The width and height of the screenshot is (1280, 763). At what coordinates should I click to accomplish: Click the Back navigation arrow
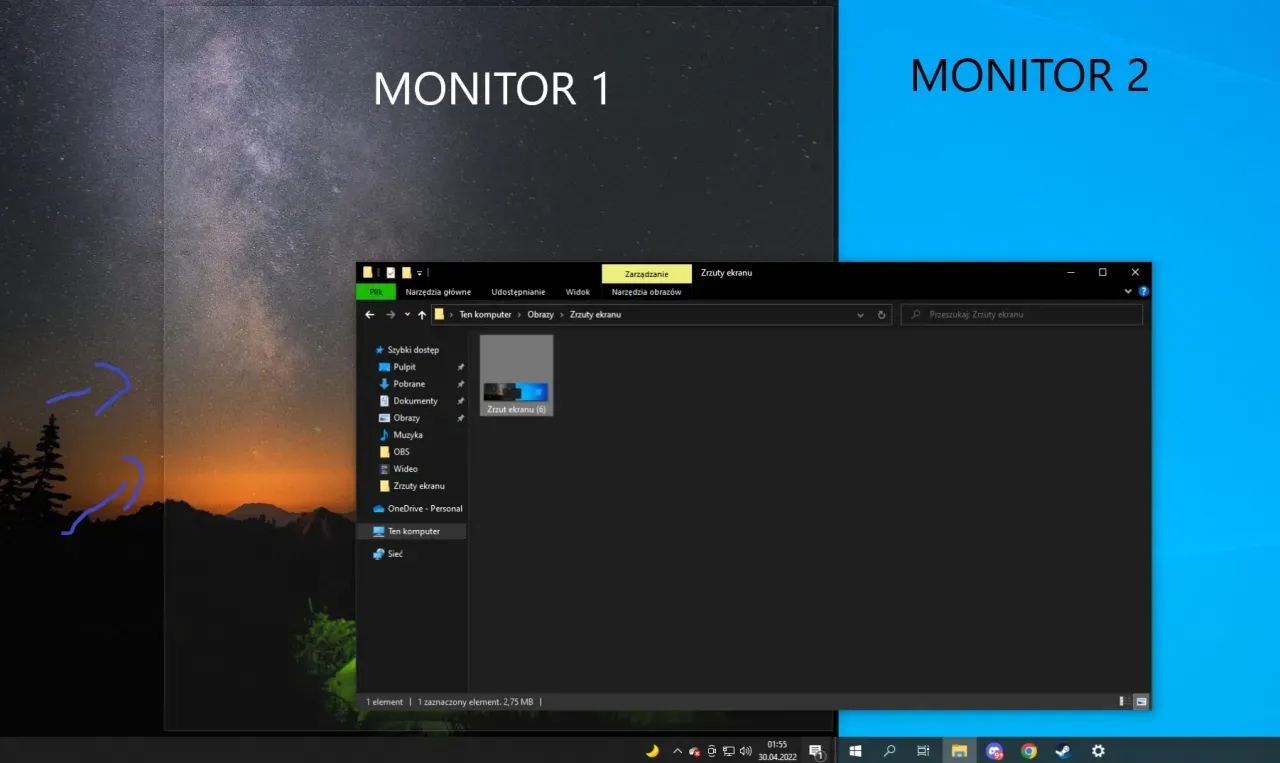[370, 315]
